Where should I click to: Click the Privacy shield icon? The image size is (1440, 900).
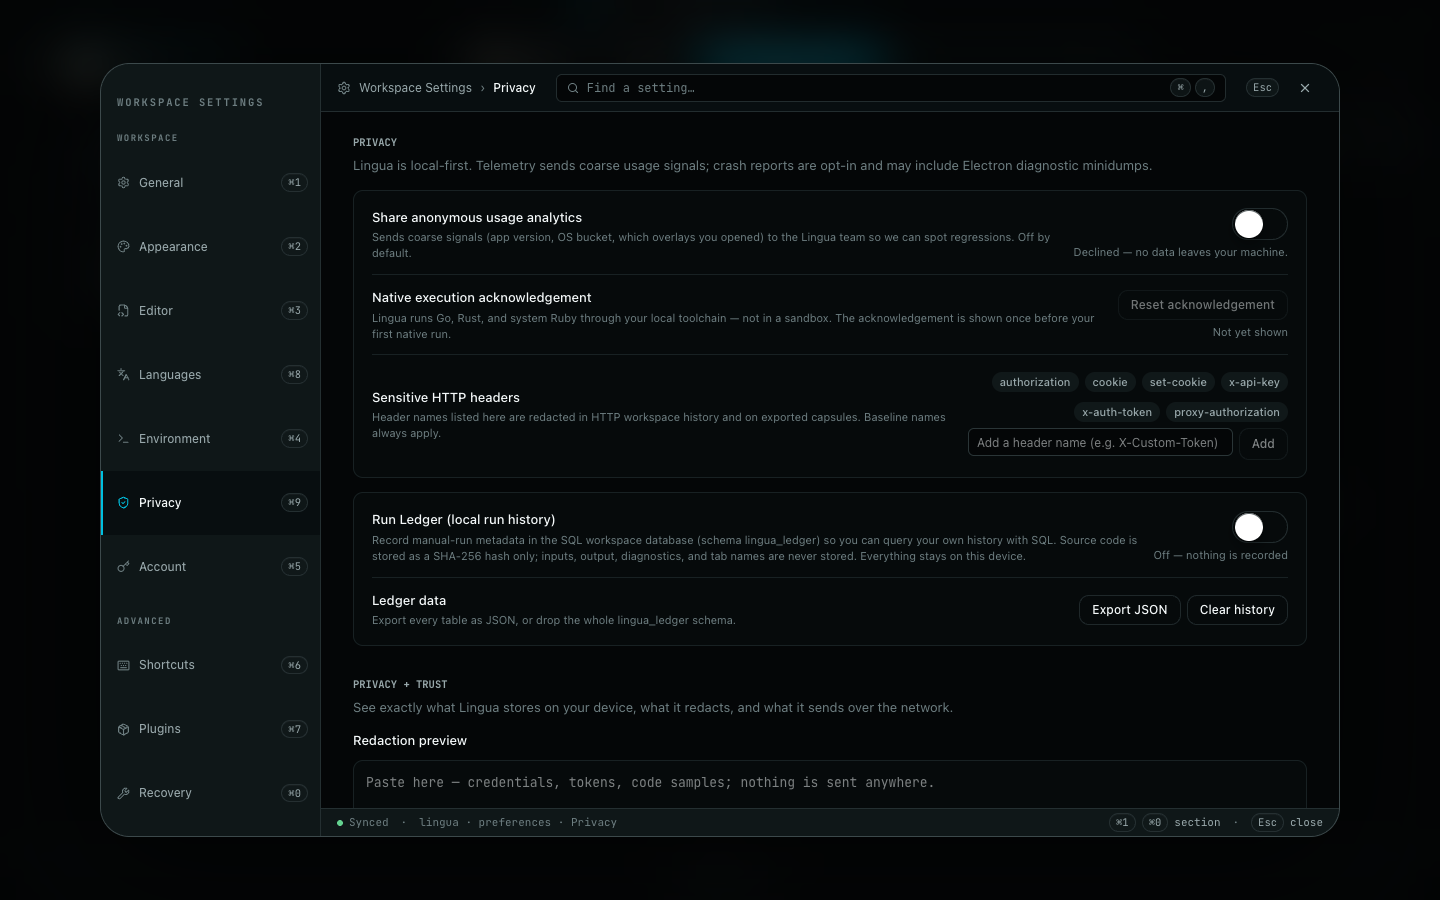coord(124,503)
